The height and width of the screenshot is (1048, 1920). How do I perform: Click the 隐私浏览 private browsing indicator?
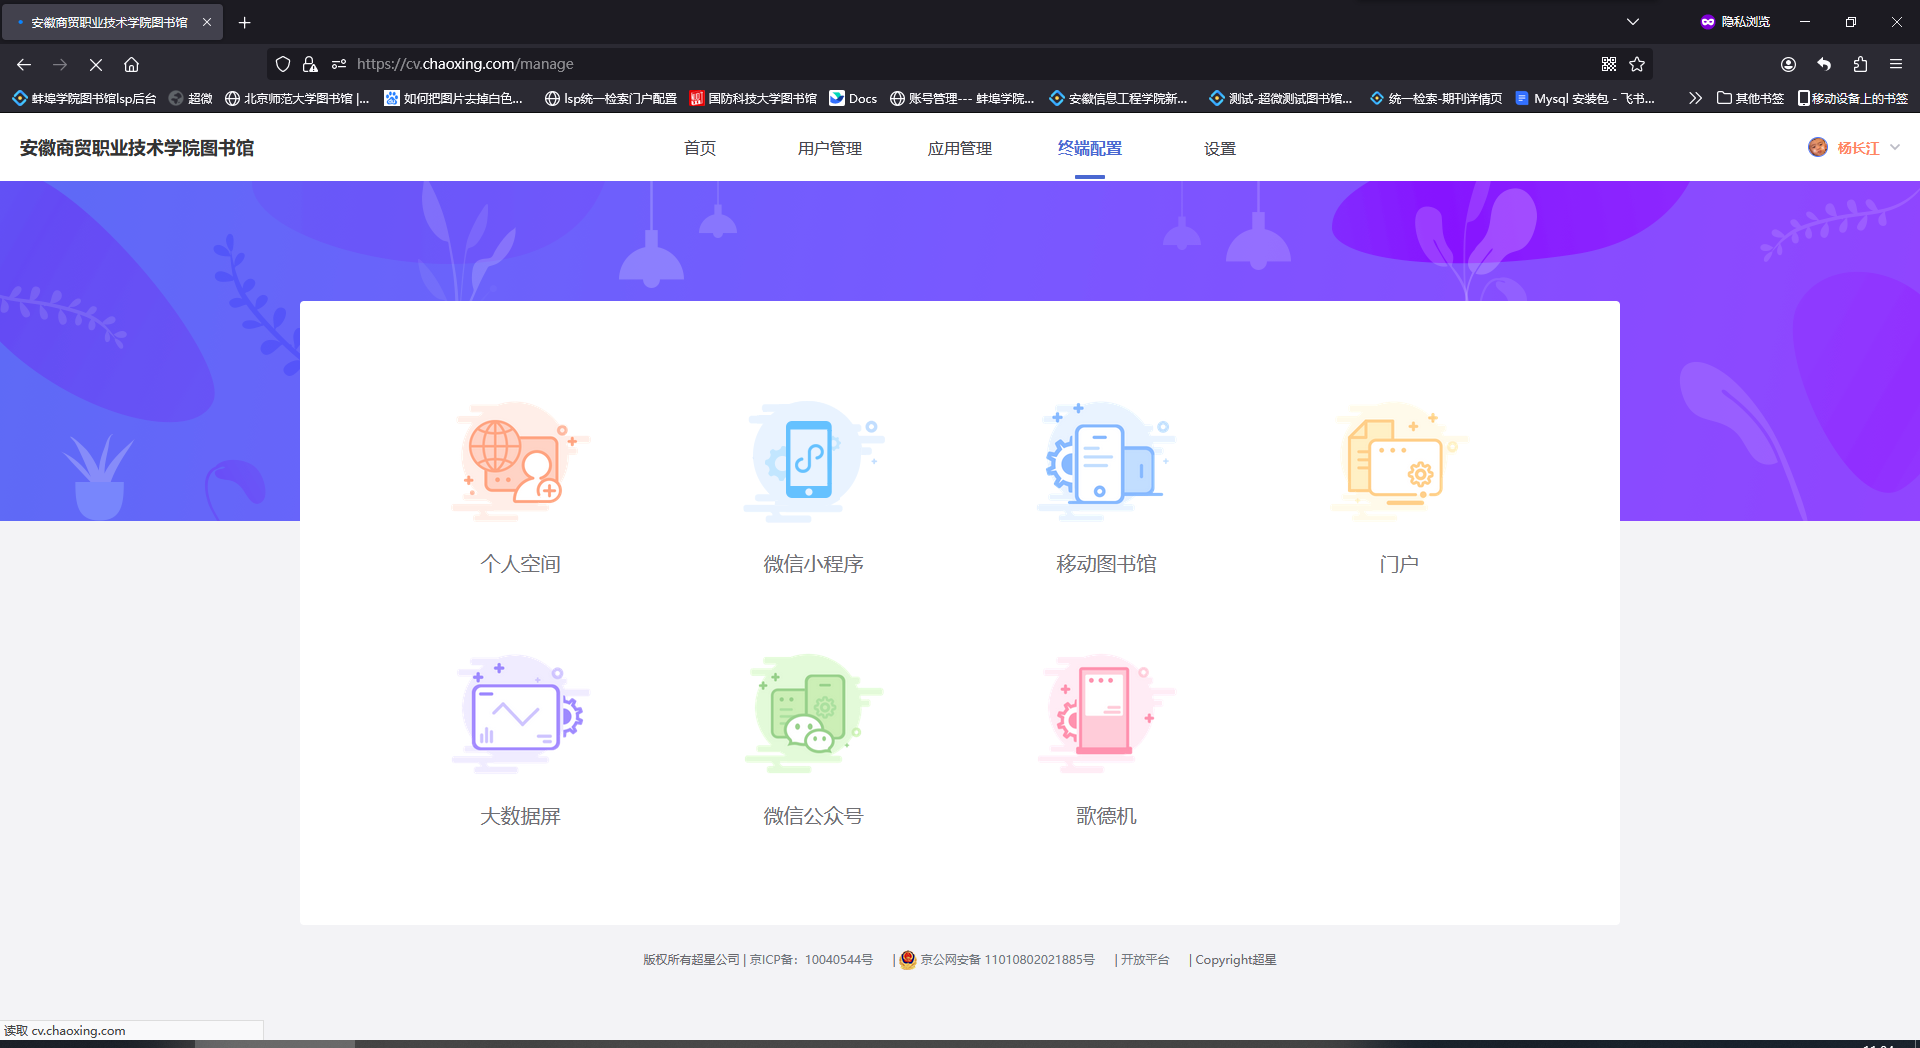coord(1735,22)
